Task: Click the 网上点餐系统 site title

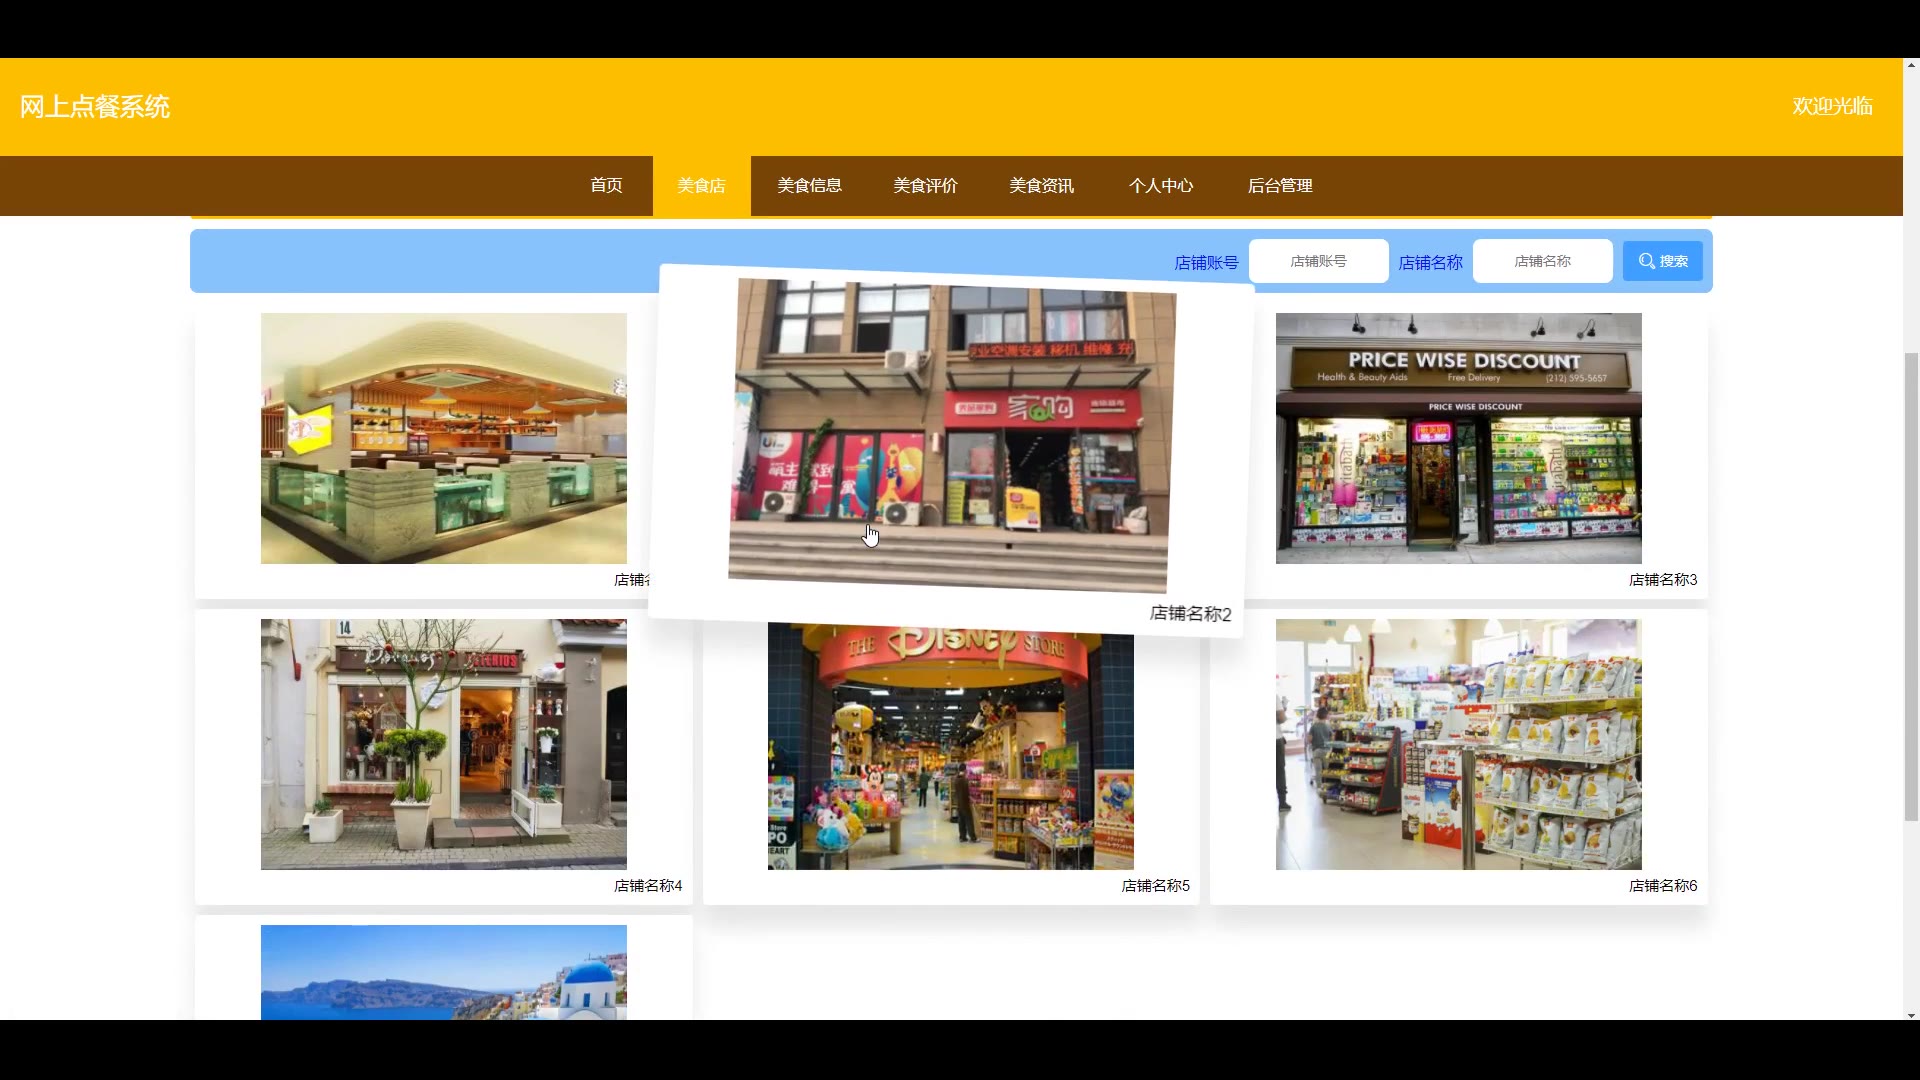Action: coord(95,107)
